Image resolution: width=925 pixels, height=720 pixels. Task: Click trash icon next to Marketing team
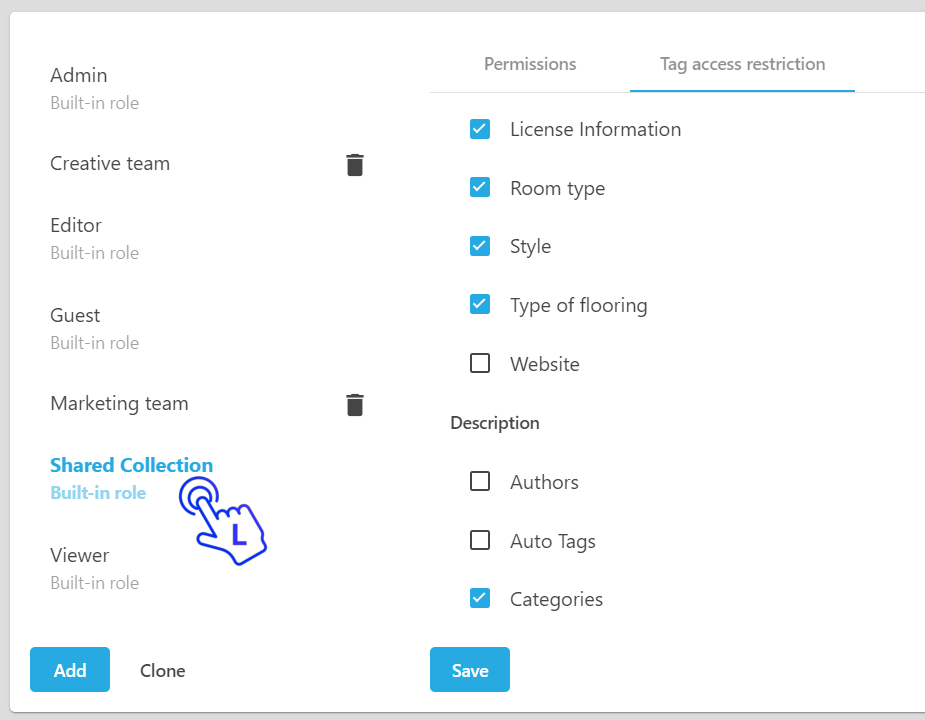[x=355, y=405]
